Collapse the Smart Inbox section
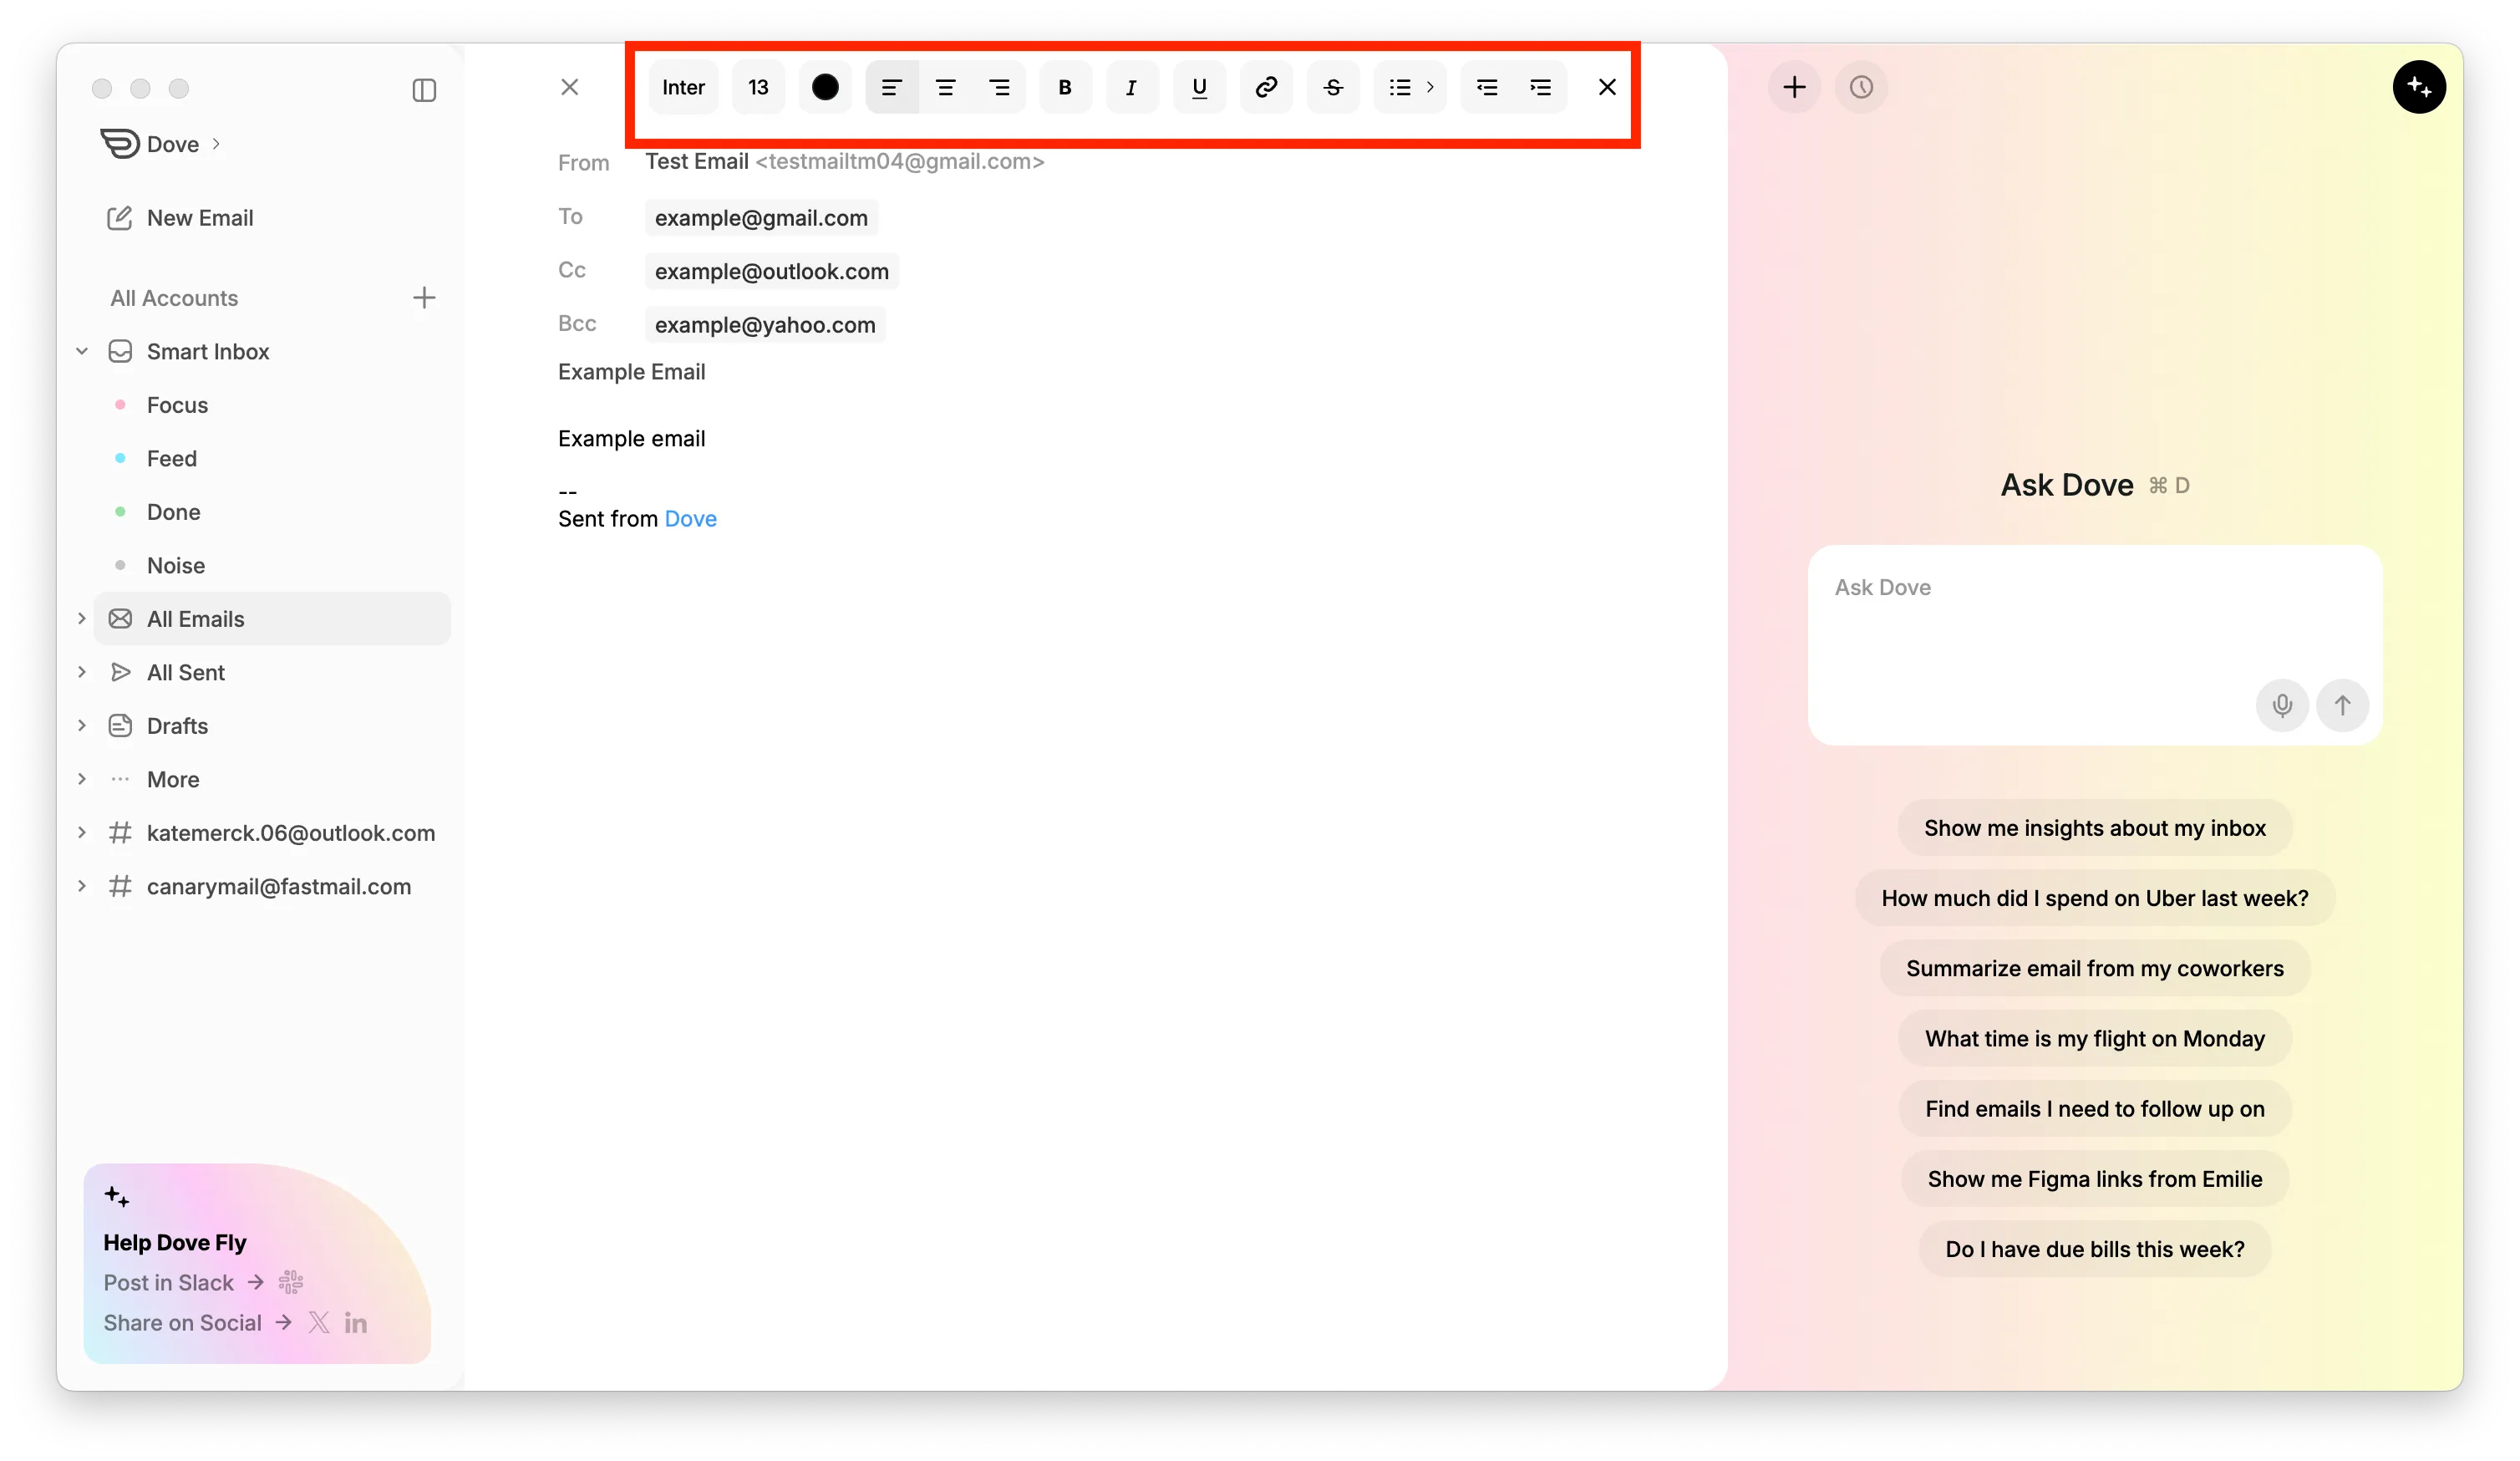 point(82,351)
